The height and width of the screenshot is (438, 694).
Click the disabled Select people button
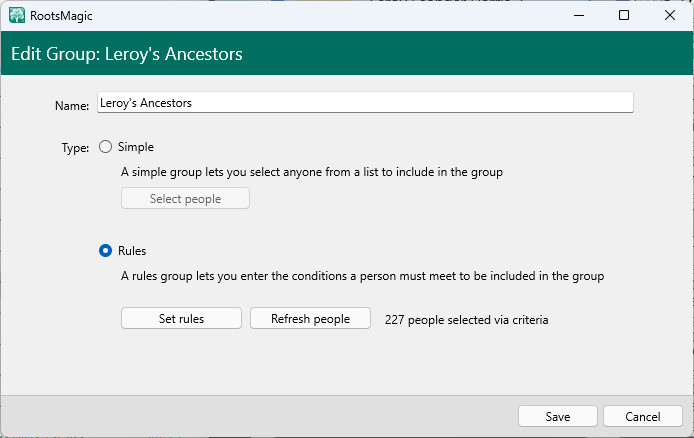(x=185, y=199)
